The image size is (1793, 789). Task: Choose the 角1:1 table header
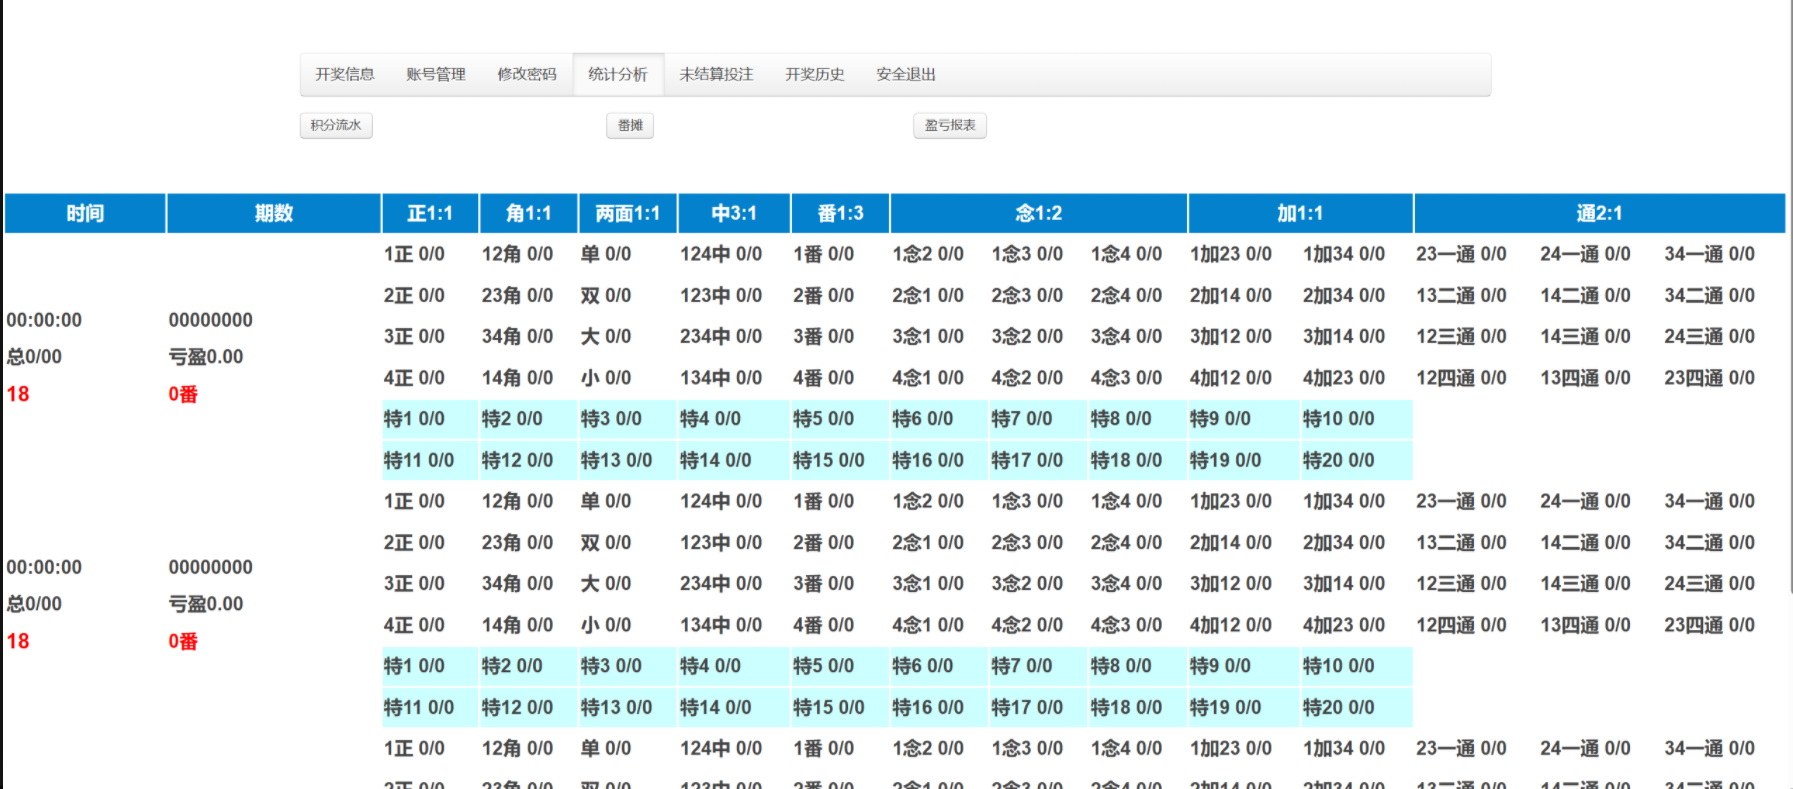point(528,213)
